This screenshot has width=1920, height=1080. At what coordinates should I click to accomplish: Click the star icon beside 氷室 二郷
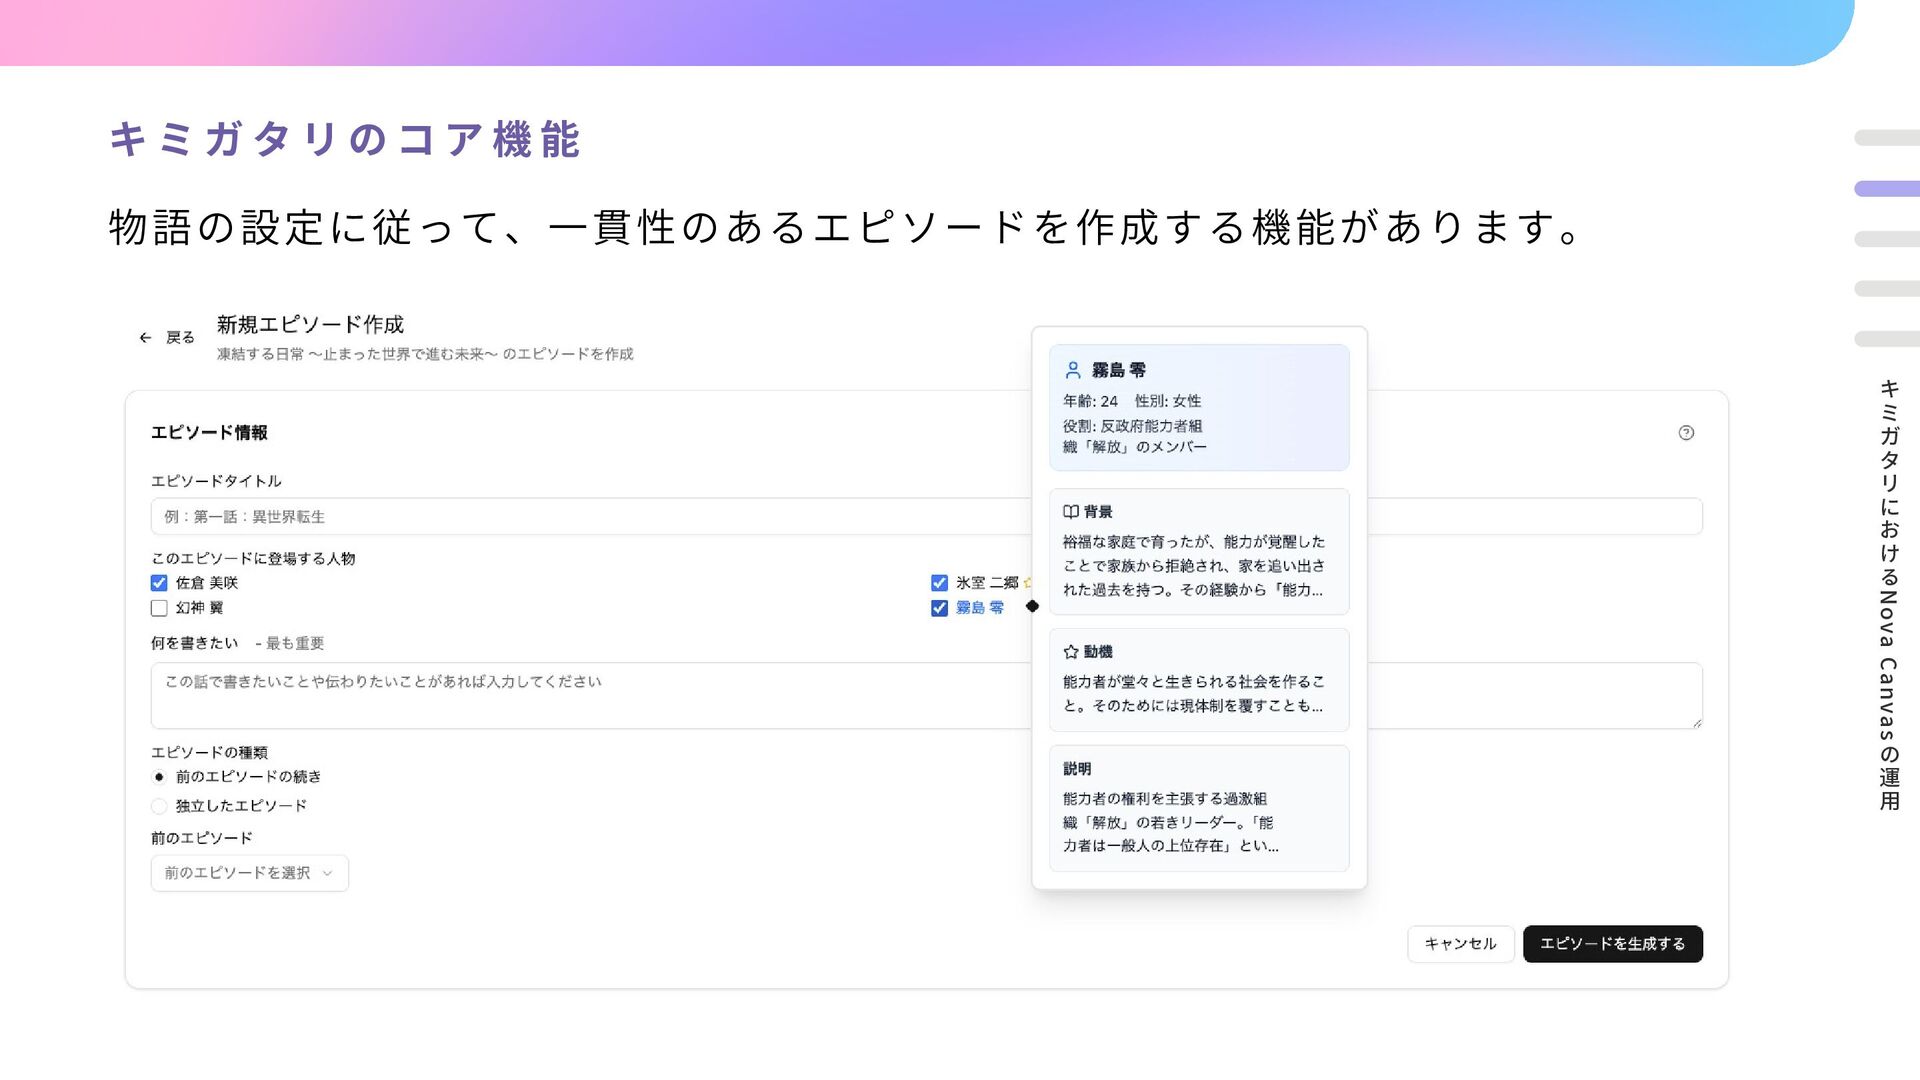pyautogui.click(x=1027, y=583)
